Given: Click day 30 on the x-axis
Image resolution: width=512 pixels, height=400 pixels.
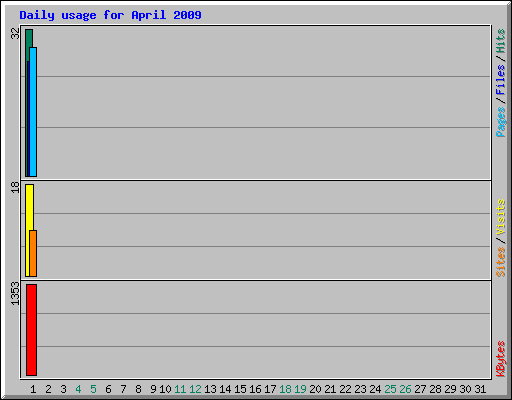Looking at the screenshot, I should (465, 389).
